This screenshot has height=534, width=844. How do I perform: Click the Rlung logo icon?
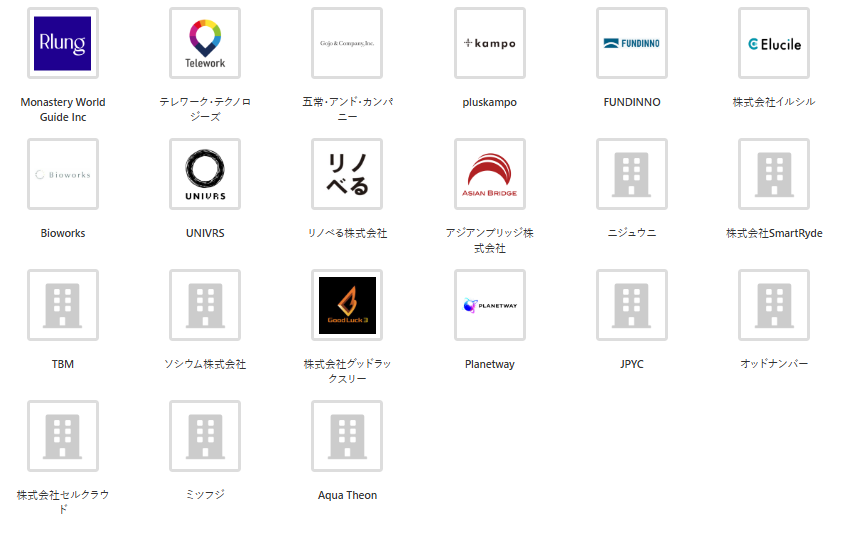pyautogui.click(x=62, y=43)
